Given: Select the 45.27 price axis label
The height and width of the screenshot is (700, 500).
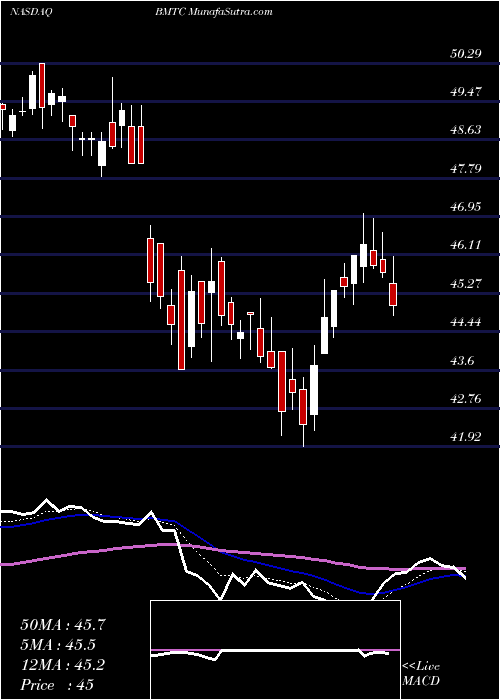Looking at the screenshot, I should pyautogui.click(x=467, y=283).
